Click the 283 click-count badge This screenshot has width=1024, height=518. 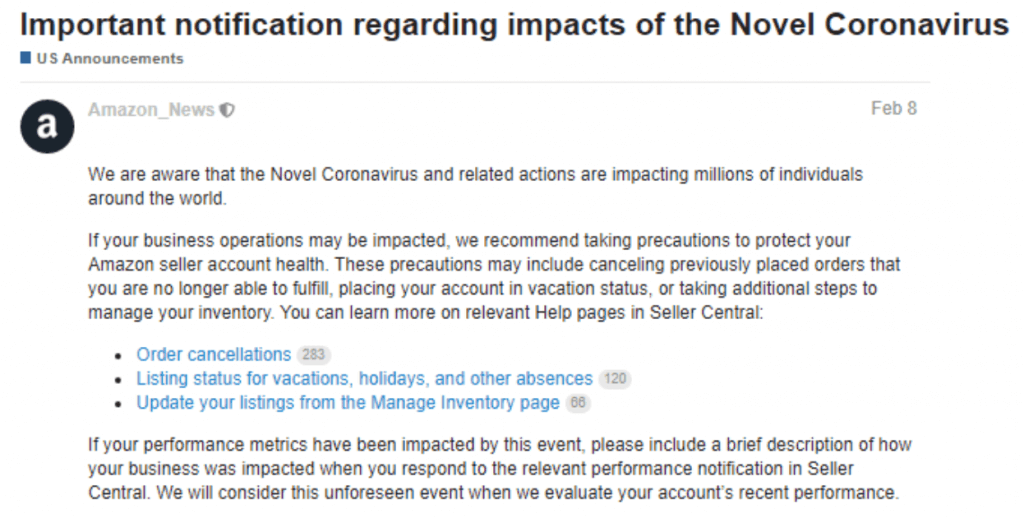313,355
